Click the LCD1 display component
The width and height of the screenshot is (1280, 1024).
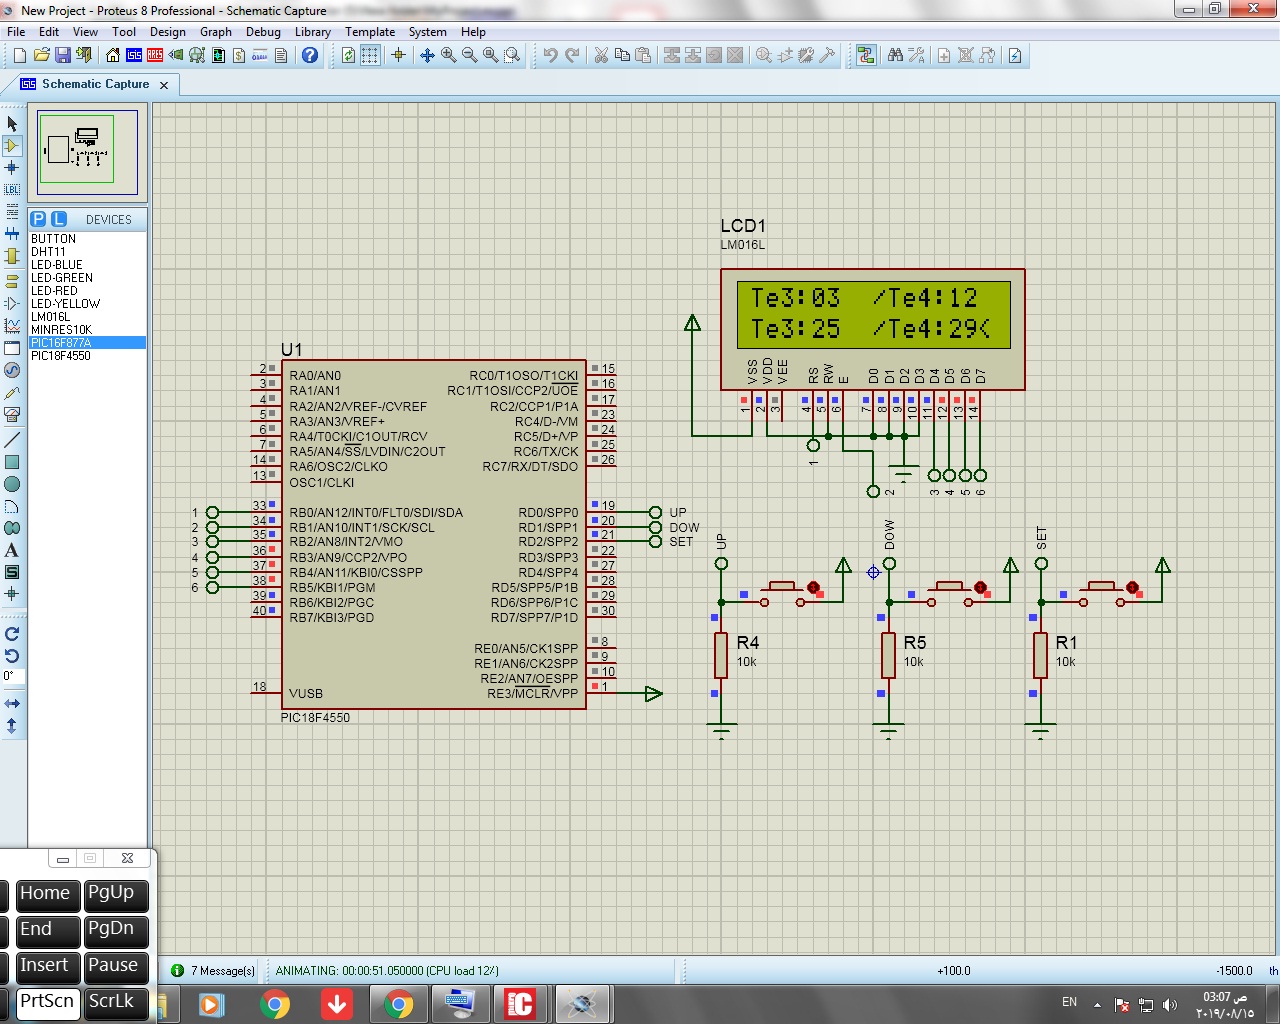tap(873, 329)
